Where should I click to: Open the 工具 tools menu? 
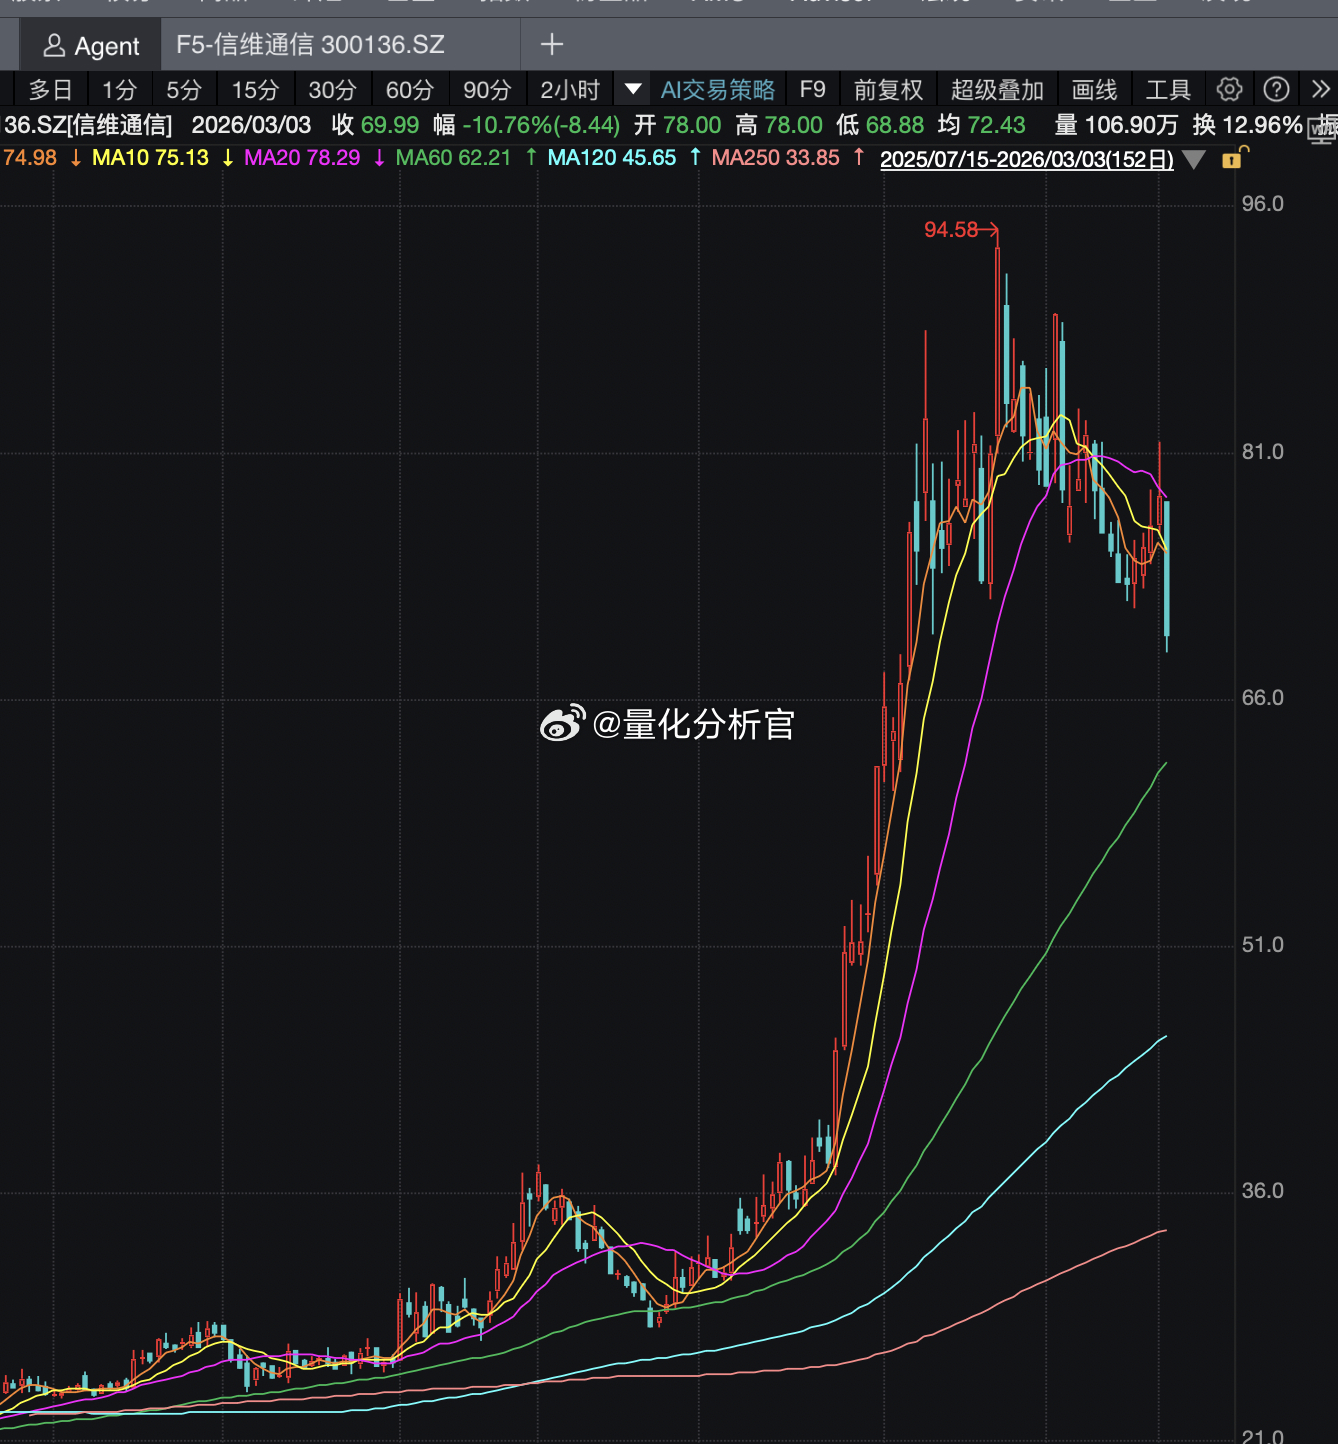coord(1165,89)
